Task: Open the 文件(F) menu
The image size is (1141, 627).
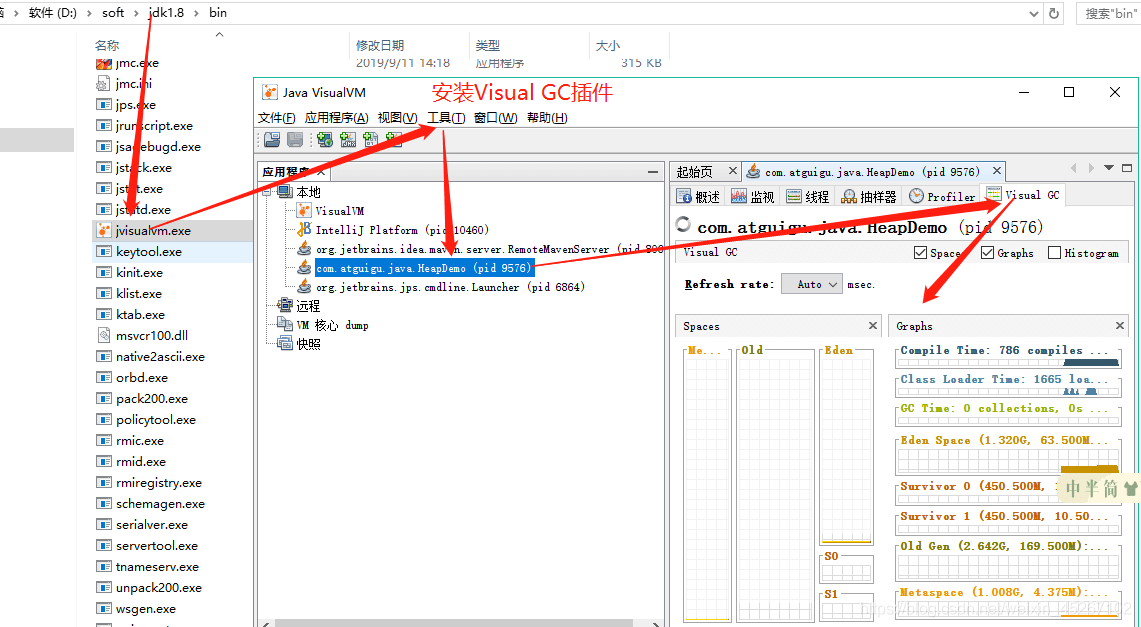Action: pos(277,118)
